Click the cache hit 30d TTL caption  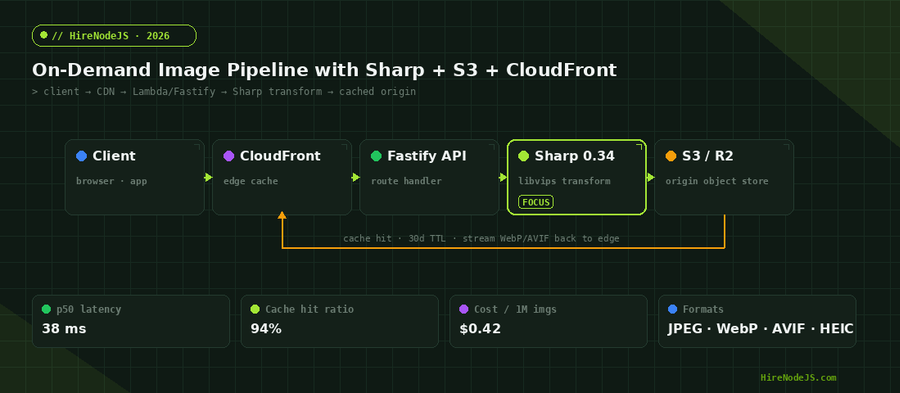(481, 239)
